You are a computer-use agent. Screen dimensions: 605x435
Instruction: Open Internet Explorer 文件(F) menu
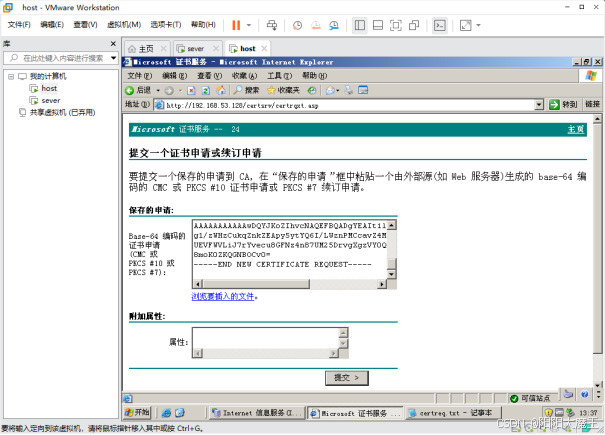(x=140, y=76)
